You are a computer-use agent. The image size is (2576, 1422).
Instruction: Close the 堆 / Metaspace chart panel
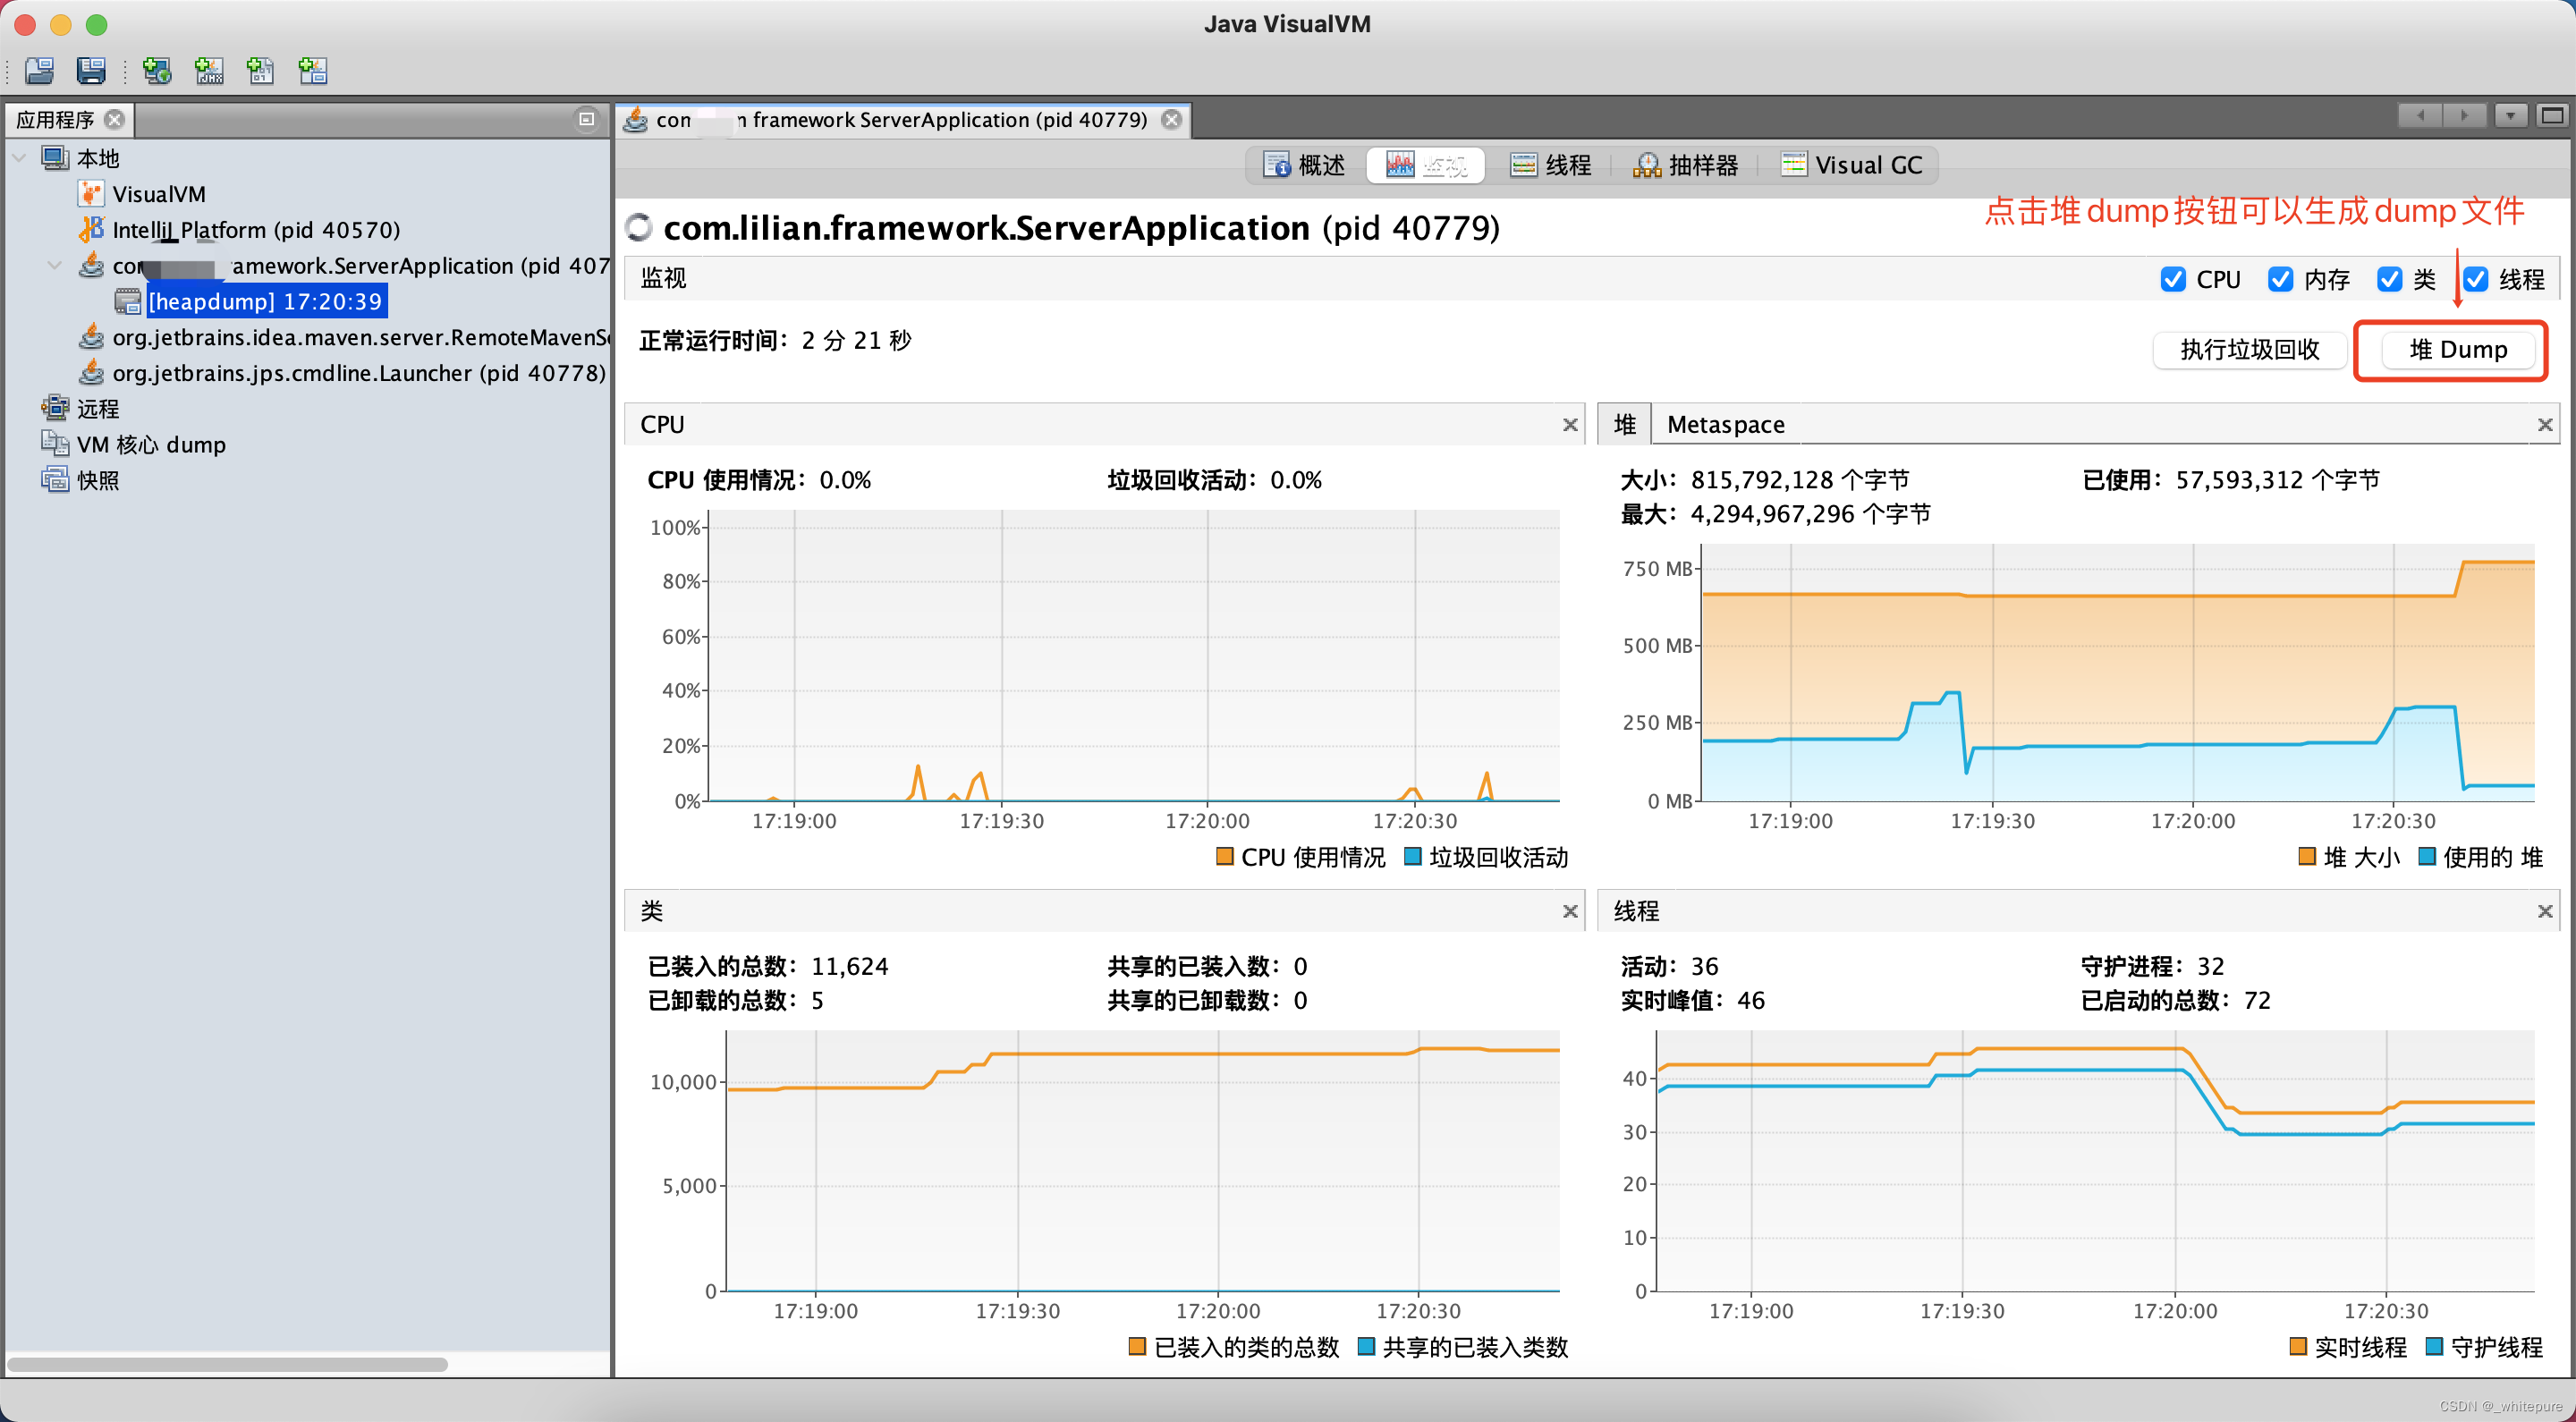pyautogui.click(x=2545, y=425)
